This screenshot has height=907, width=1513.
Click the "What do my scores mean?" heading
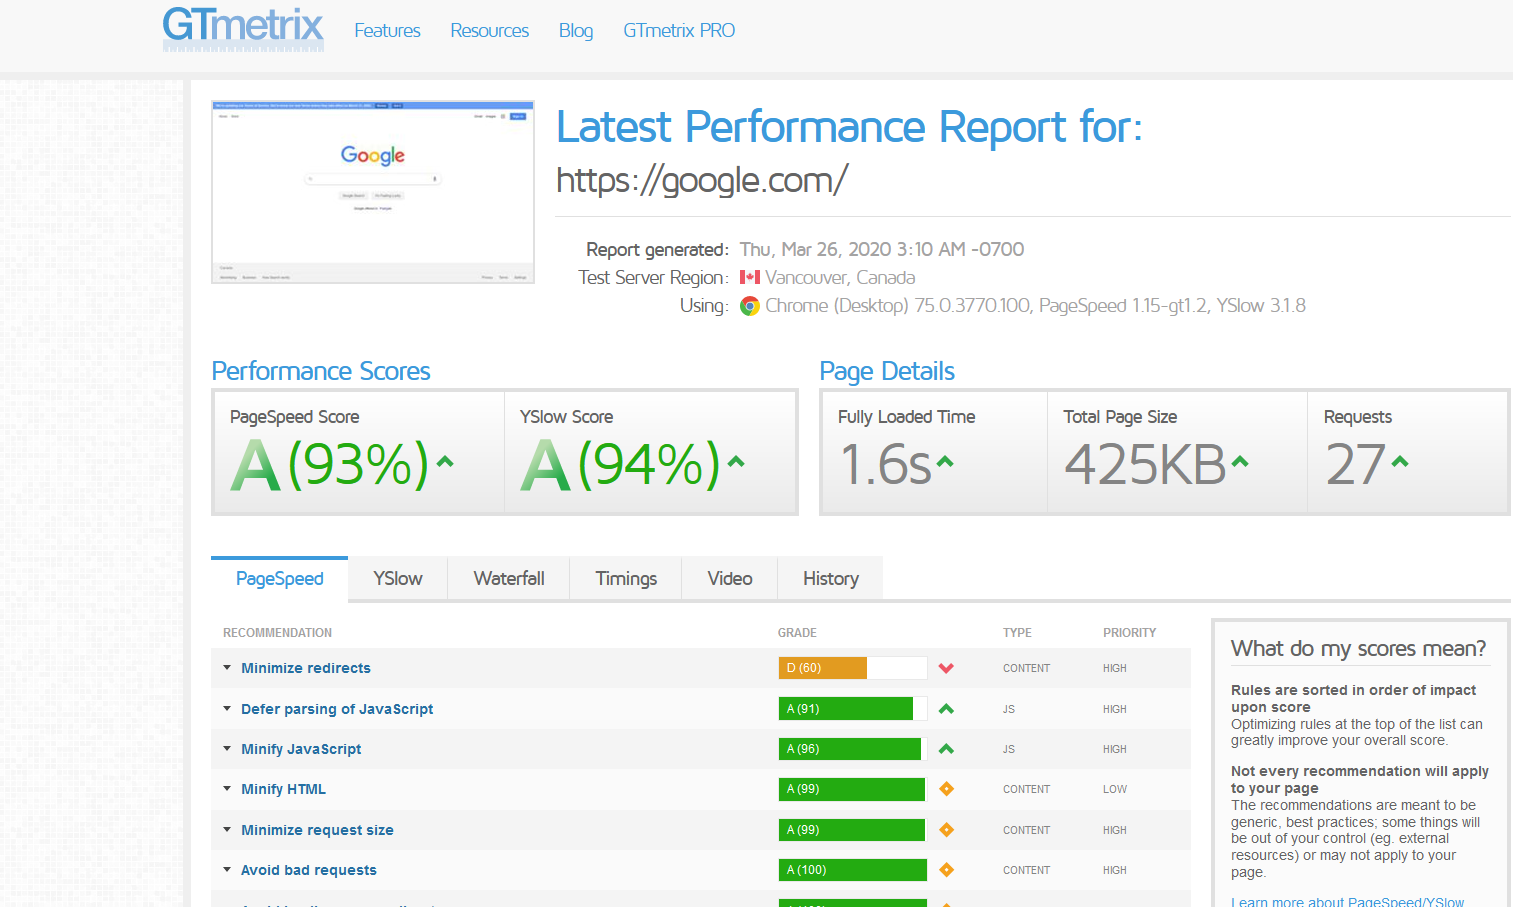pos(1359,649)
